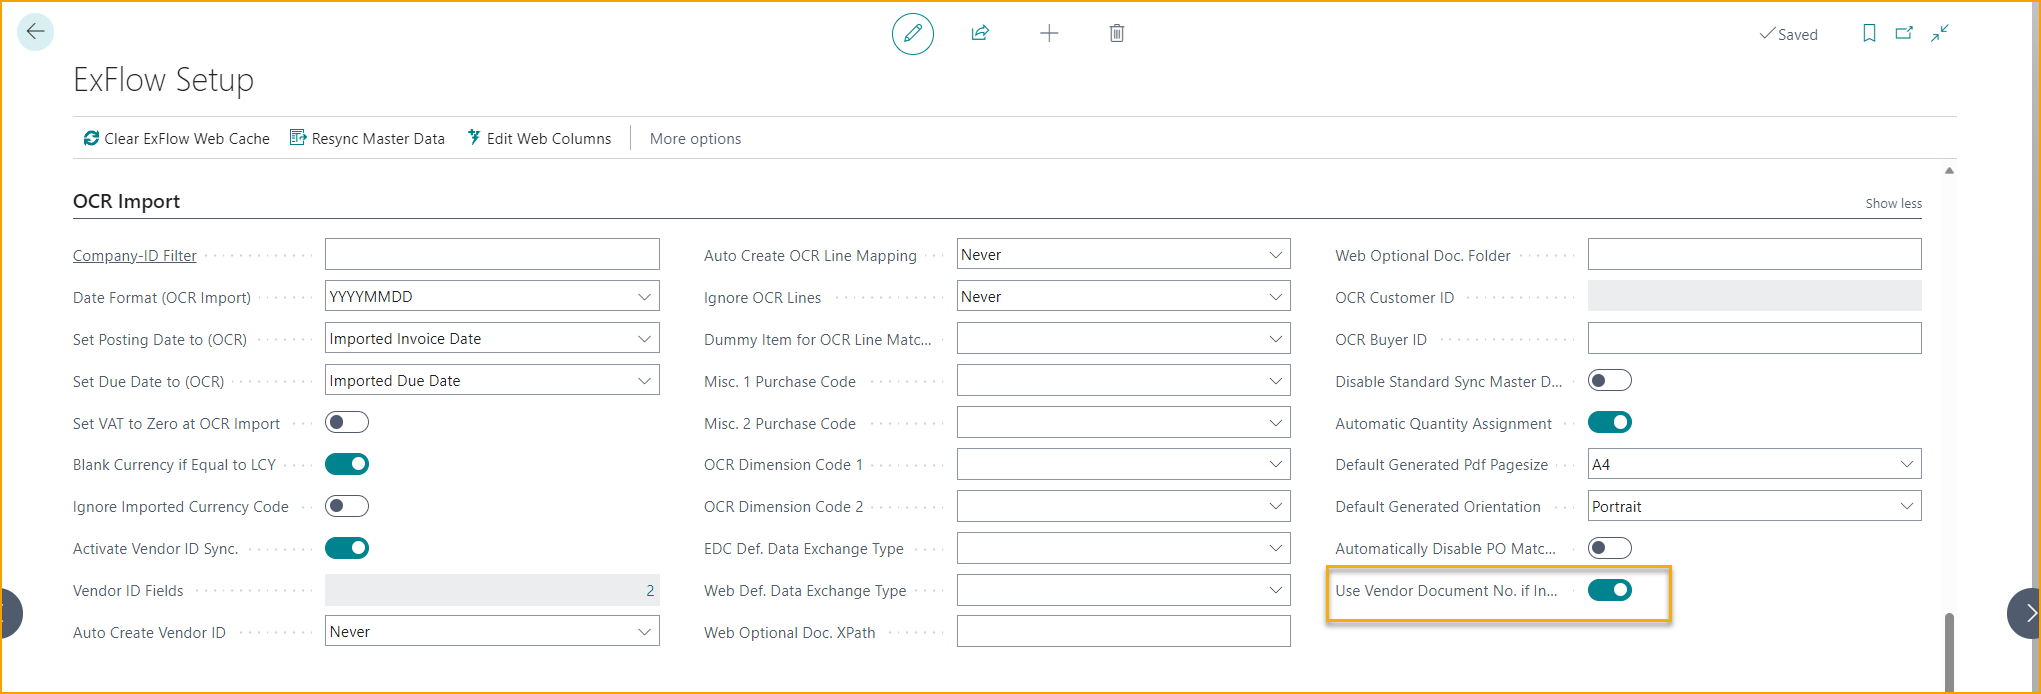Click the Vendor ID Fields value
Viewport: 2041px width, 694px height.
pos(492,590)
